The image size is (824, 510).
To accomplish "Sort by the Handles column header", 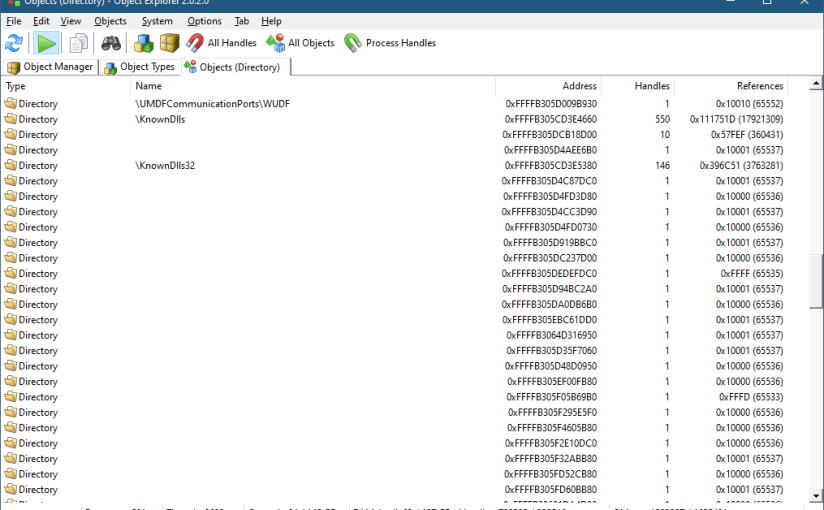I will (x=637, y=86).
